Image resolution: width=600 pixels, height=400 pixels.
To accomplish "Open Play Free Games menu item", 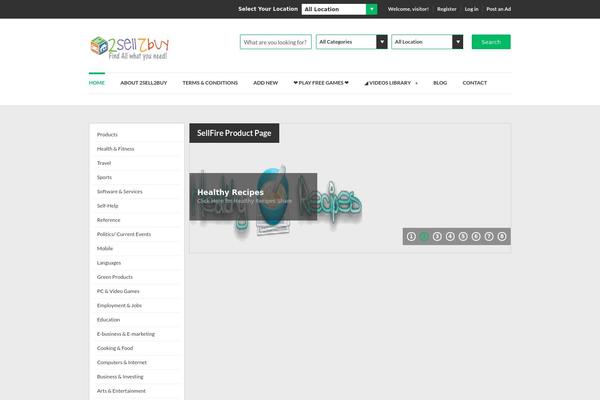I will click(x=321, y=83).
